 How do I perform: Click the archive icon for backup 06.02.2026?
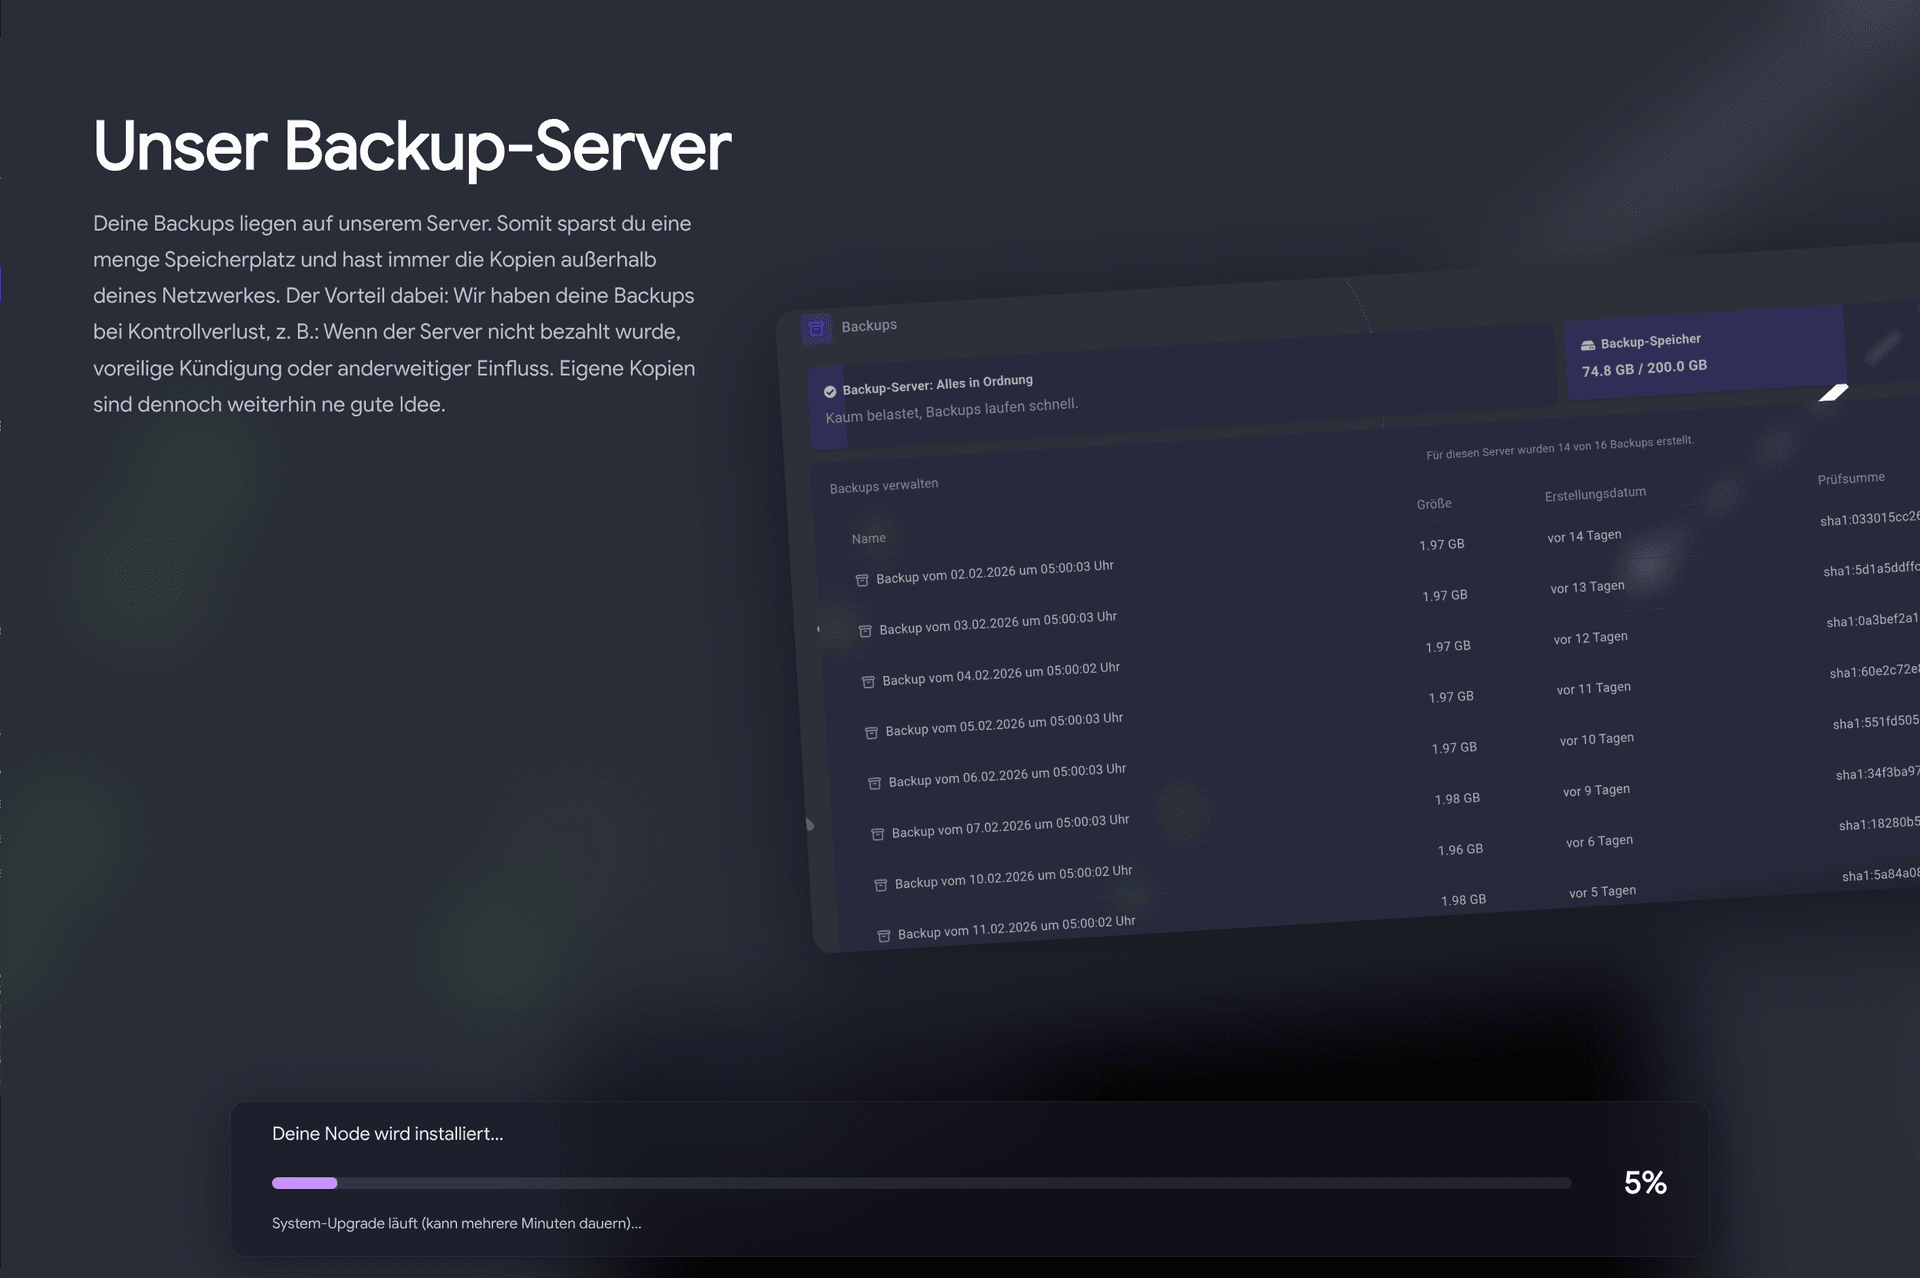[x=874, y=783]
